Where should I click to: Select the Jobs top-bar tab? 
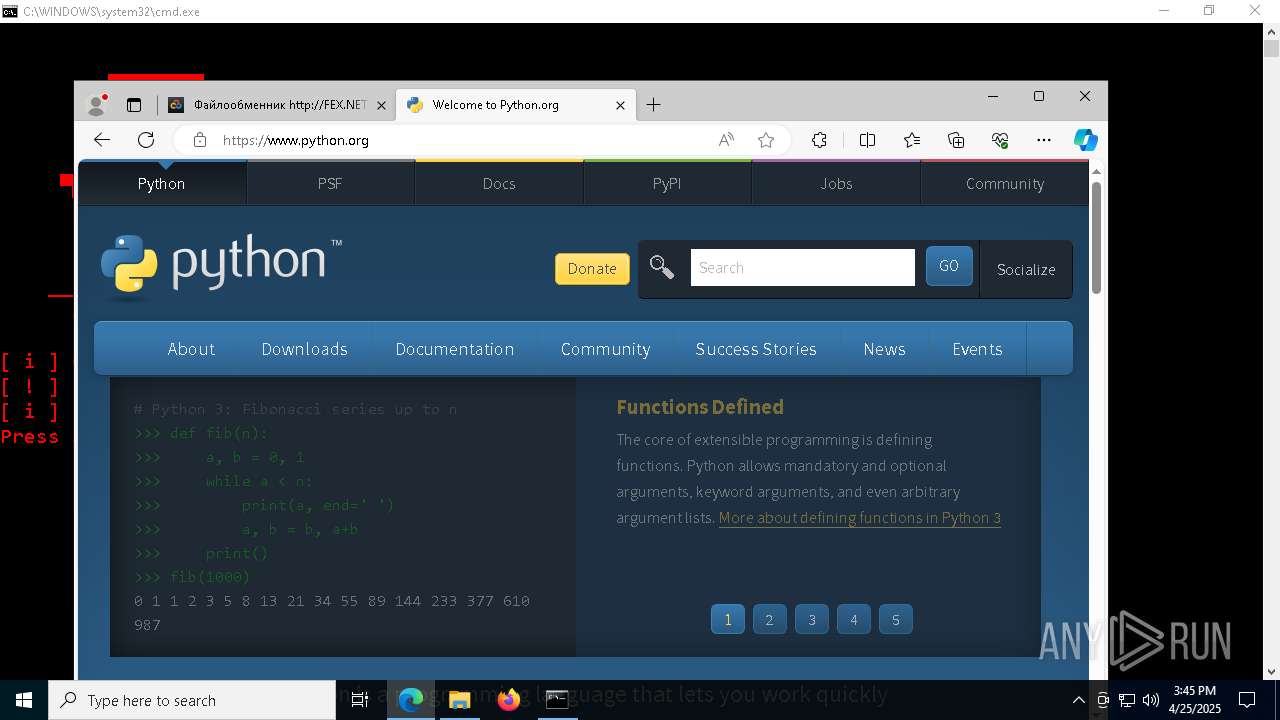(836, 183)
